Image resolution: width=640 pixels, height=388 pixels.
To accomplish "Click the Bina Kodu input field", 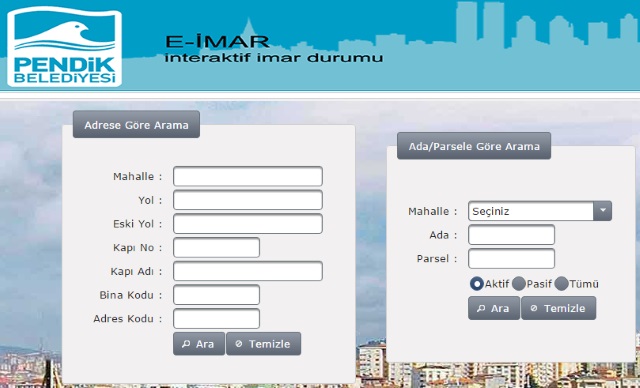I will [216, 295].
